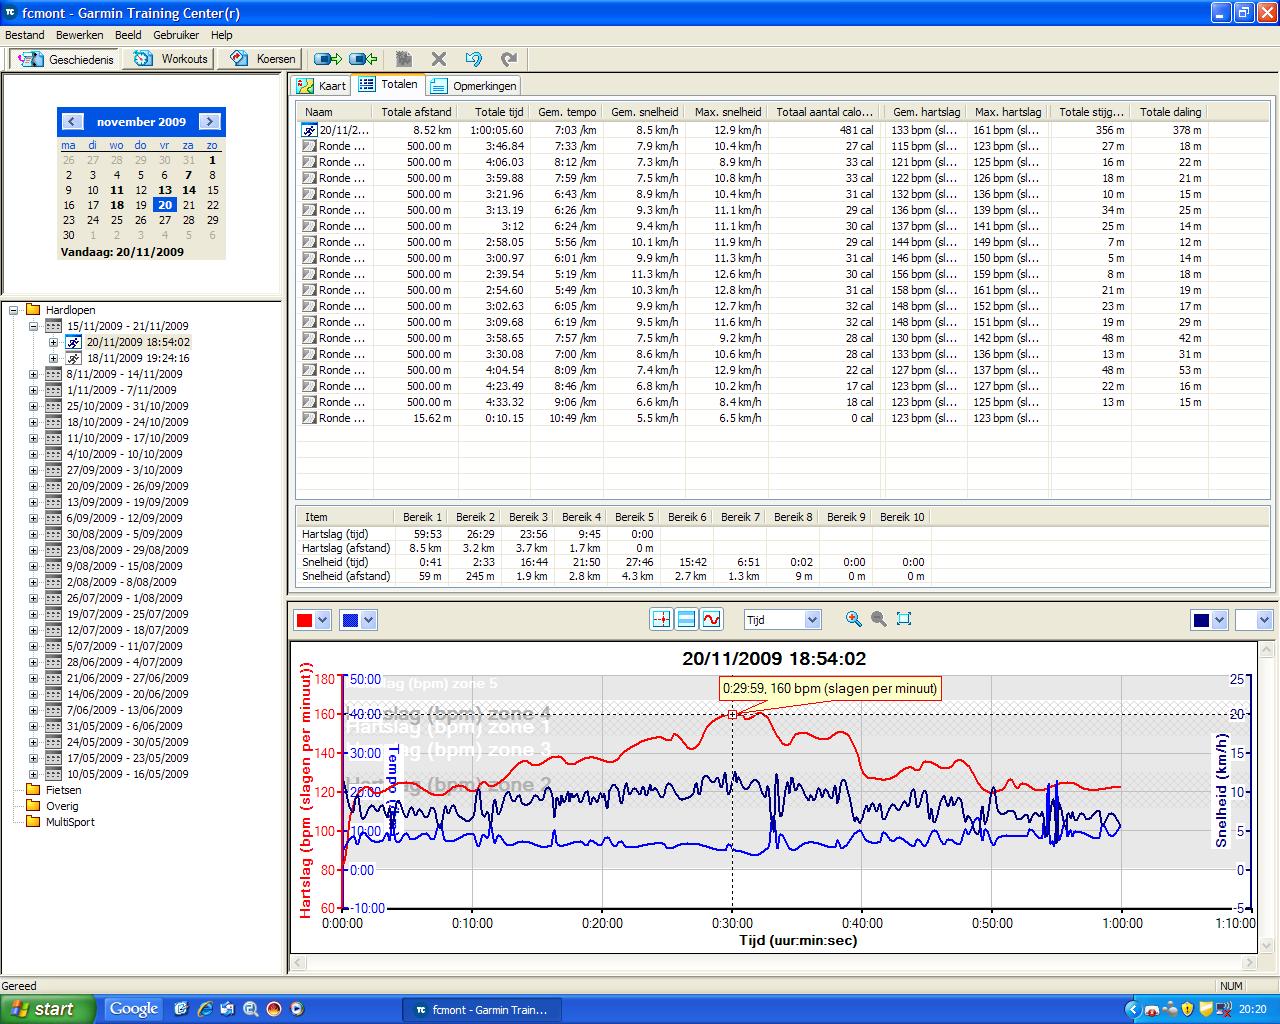The width and height of the screenshot is (1280, 1024).
Task: Zoom in on the graph
Action: 853,619
